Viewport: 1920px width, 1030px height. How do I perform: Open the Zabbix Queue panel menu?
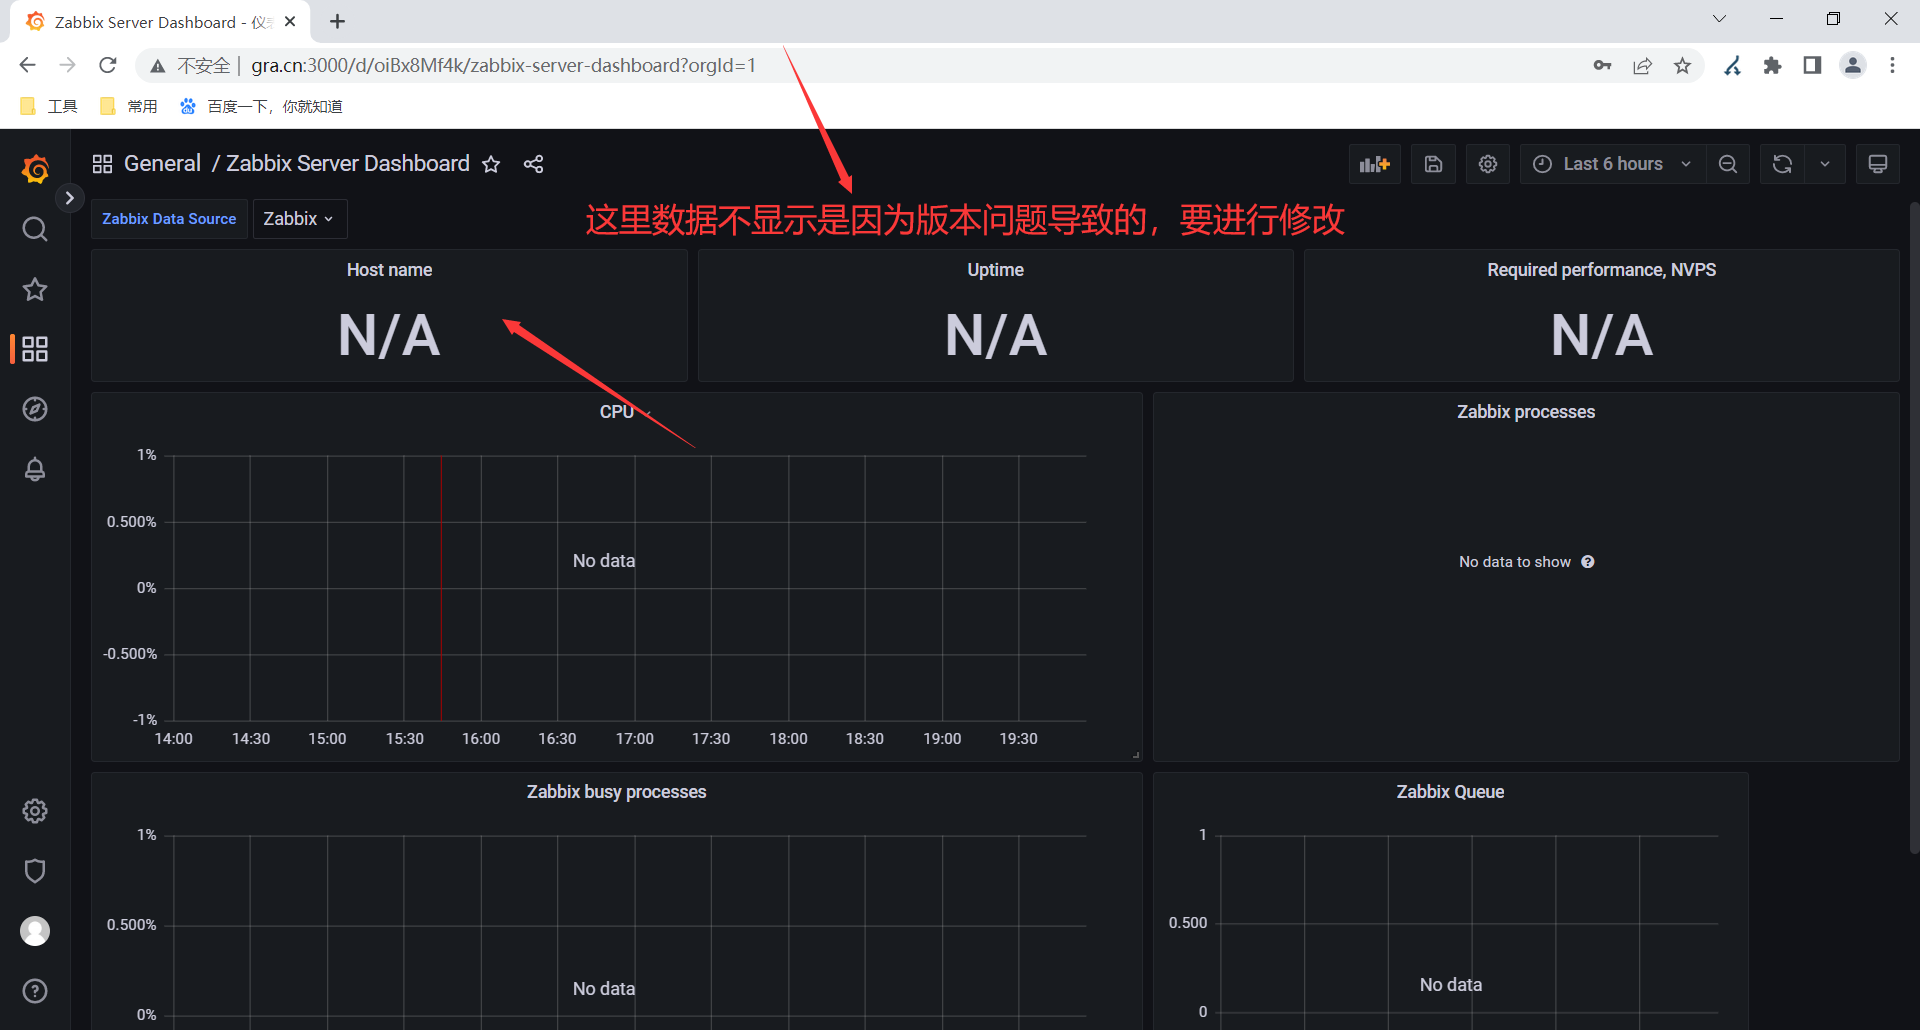[x=1450, y=792]
